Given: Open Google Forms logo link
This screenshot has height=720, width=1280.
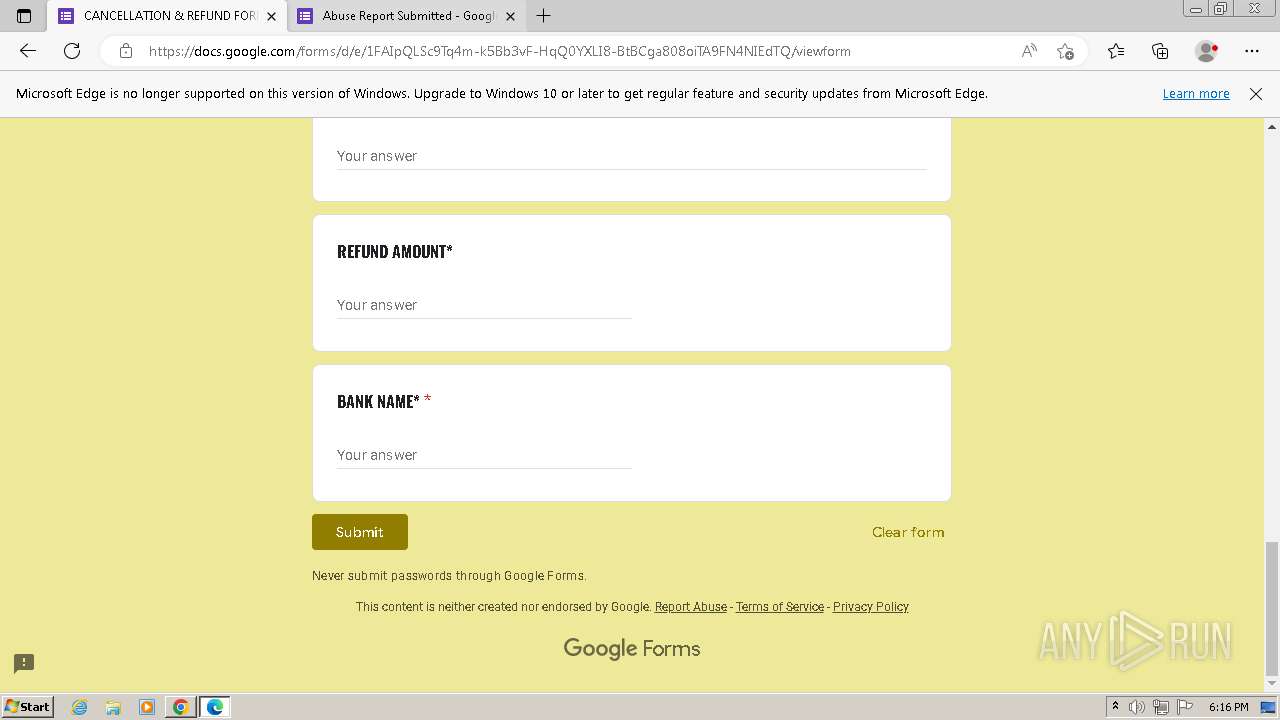Looking at the screenshot, I should (x=632, y=649).
